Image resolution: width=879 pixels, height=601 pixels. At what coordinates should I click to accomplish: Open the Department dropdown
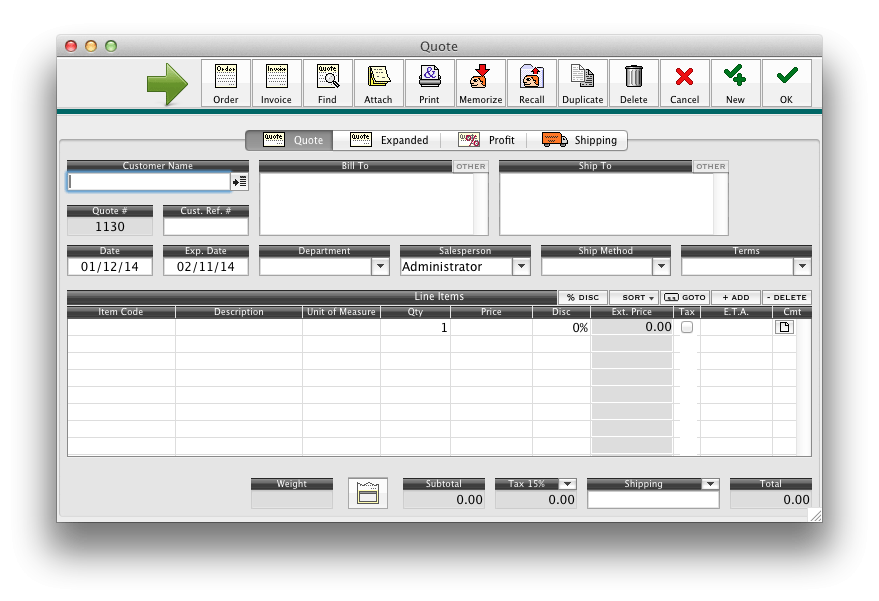click(381, 266)
